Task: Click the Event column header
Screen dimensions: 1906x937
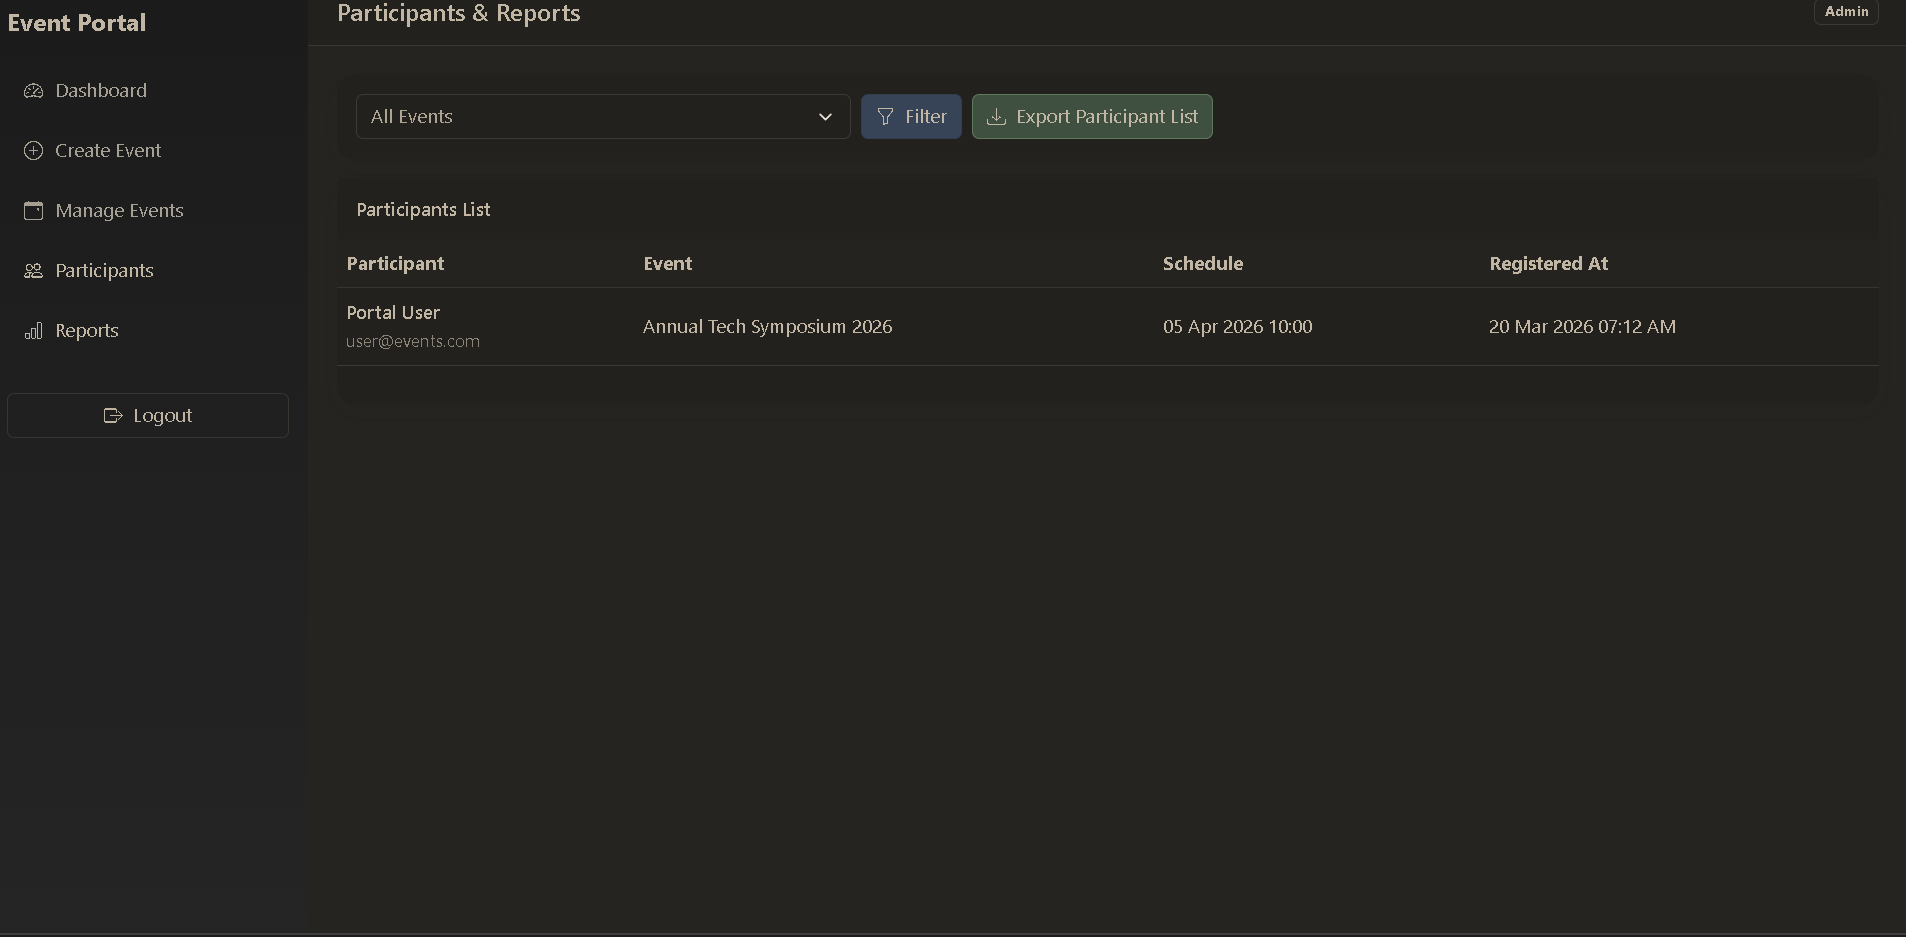Action: coord(668,264)
